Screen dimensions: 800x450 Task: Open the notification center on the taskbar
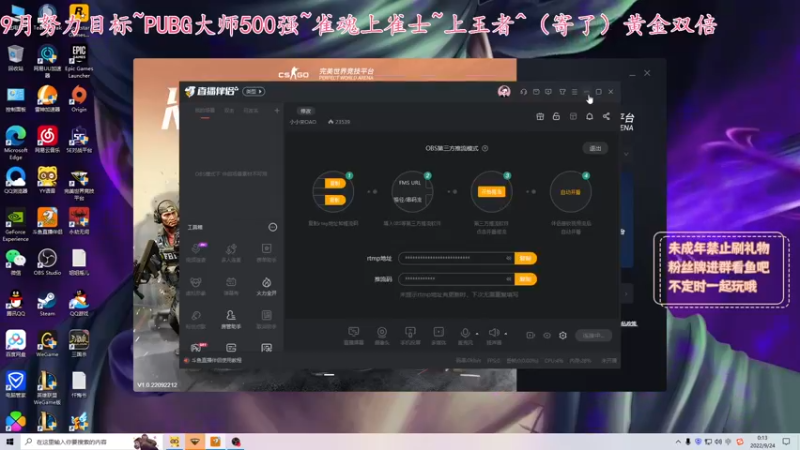pyautogui.click(x=787, y=442)
